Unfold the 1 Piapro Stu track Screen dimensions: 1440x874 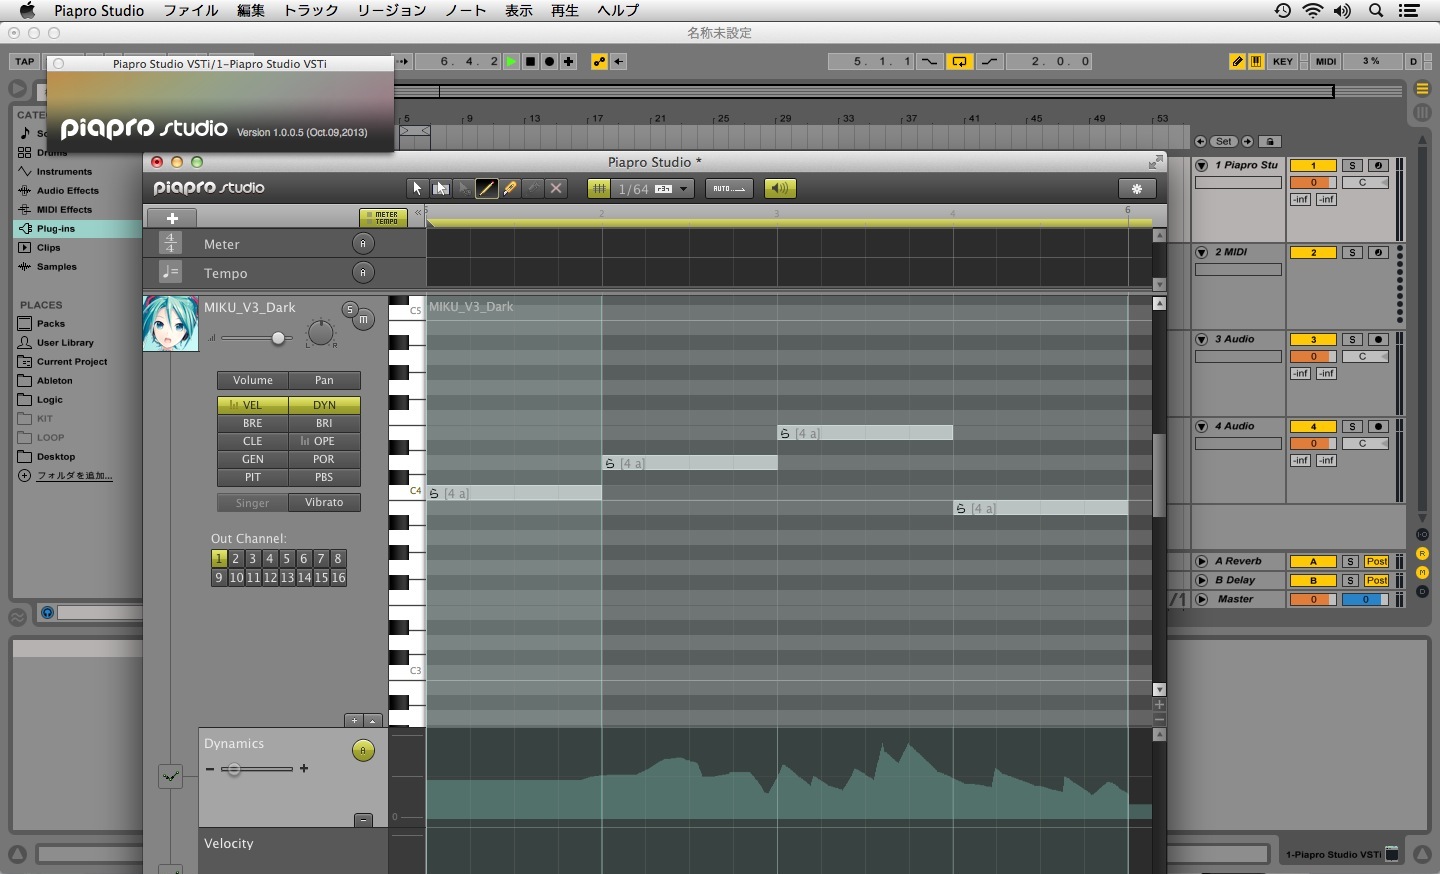click(1202, 165)
